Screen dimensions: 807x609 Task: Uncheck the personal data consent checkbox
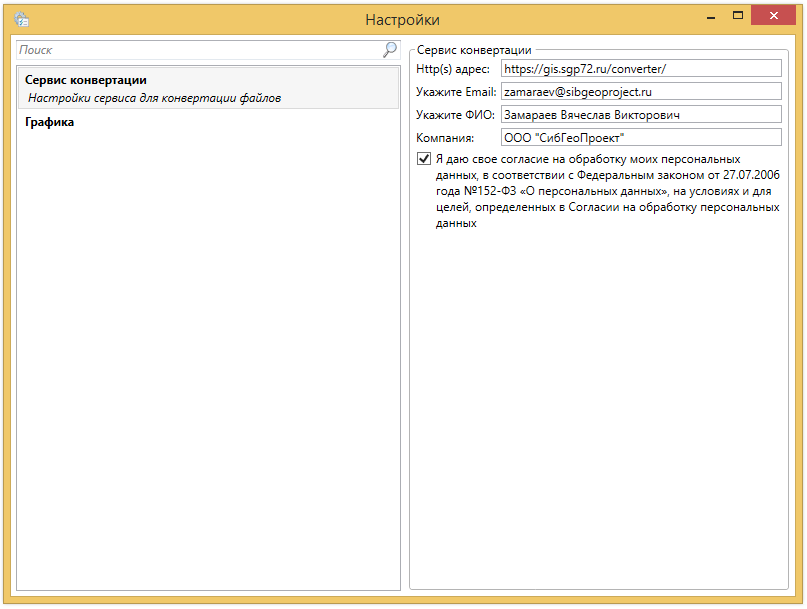pos(424,159)
